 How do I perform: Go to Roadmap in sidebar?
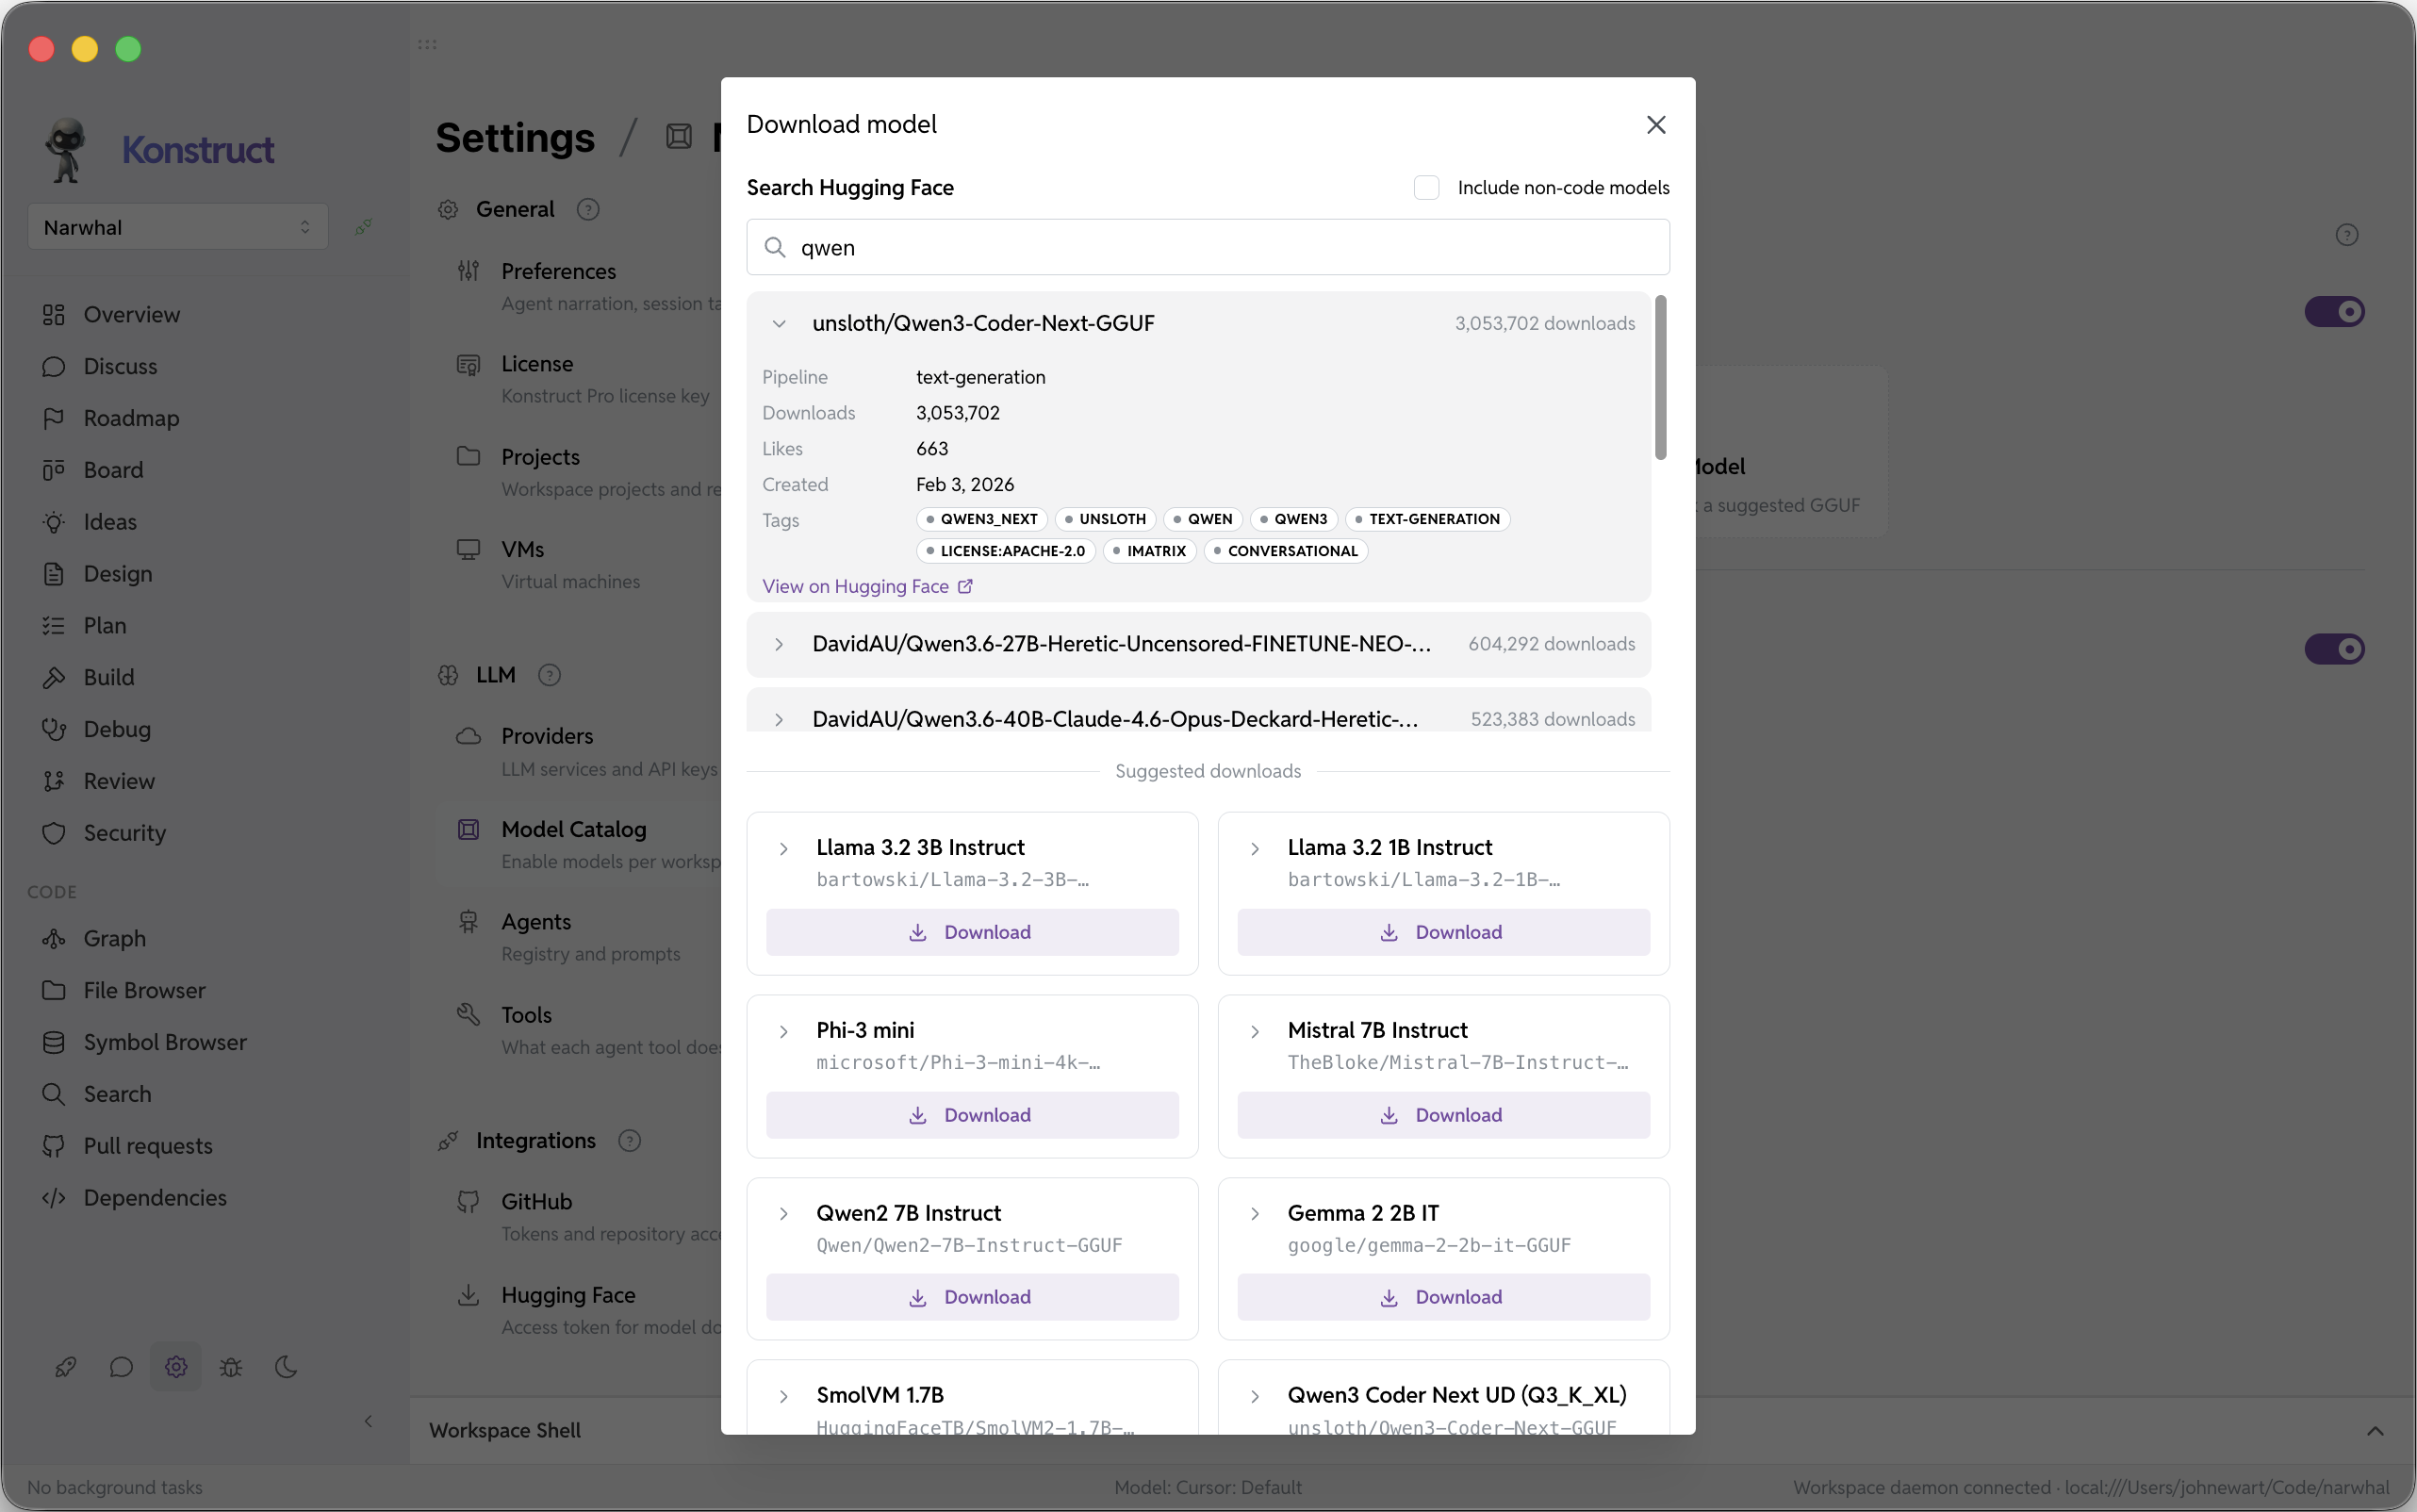point(131,418)
